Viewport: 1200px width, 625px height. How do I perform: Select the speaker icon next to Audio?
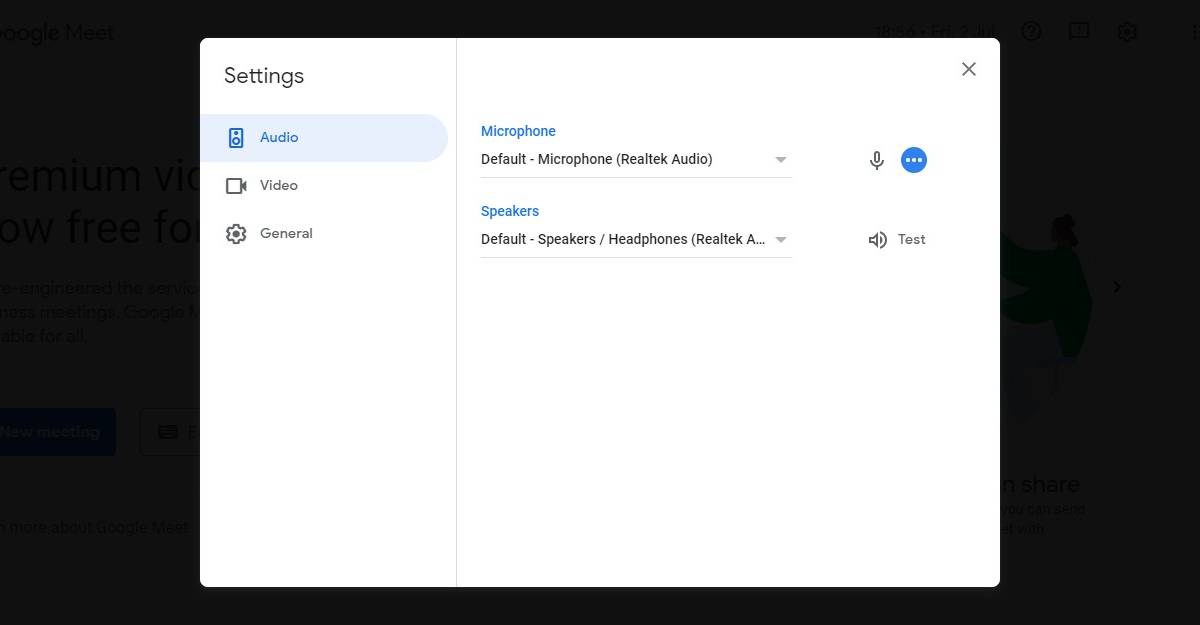pos(236,137)
